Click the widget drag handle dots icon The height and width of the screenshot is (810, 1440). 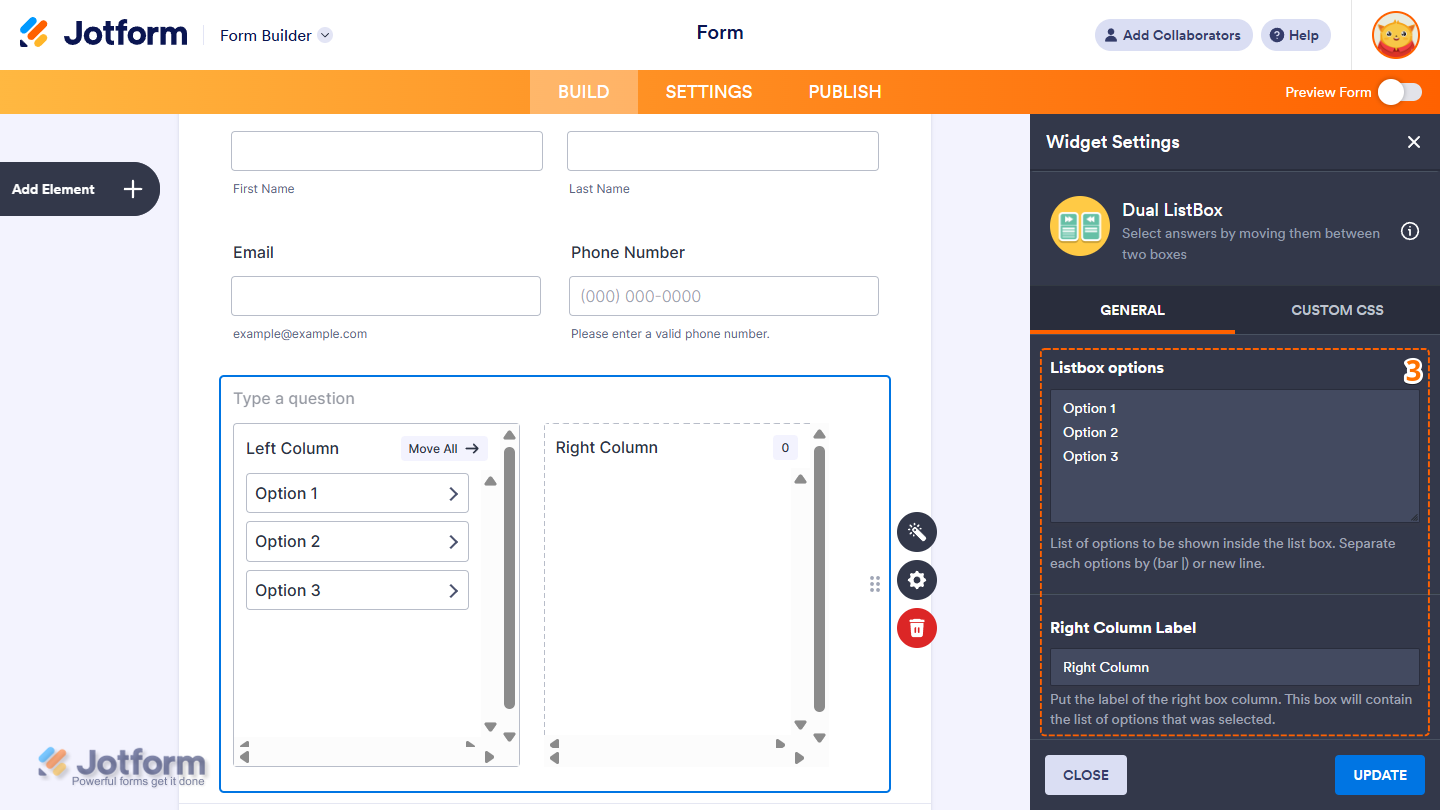click(x=875, y=583)
